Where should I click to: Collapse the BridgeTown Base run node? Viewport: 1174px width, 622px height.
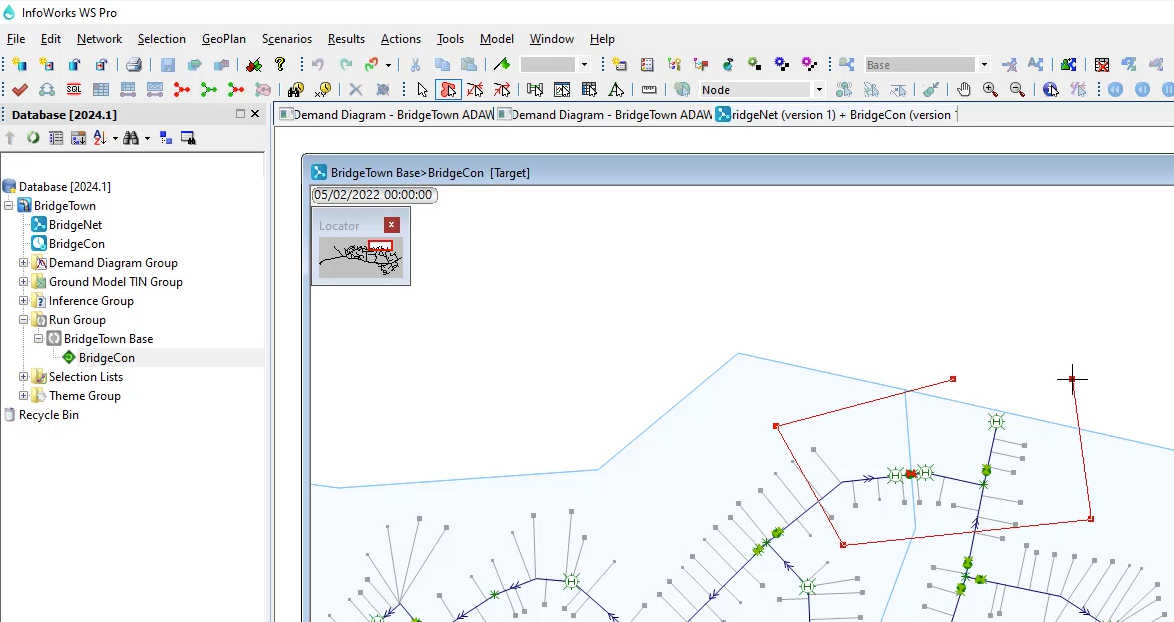tap(38, 338)
